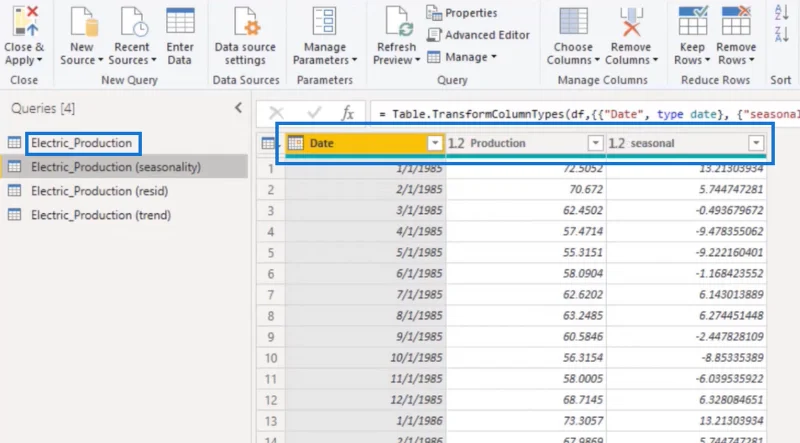Select row number 5
Image resolution: width=800 pixels, height=443 pixels.
click(270, 253)
